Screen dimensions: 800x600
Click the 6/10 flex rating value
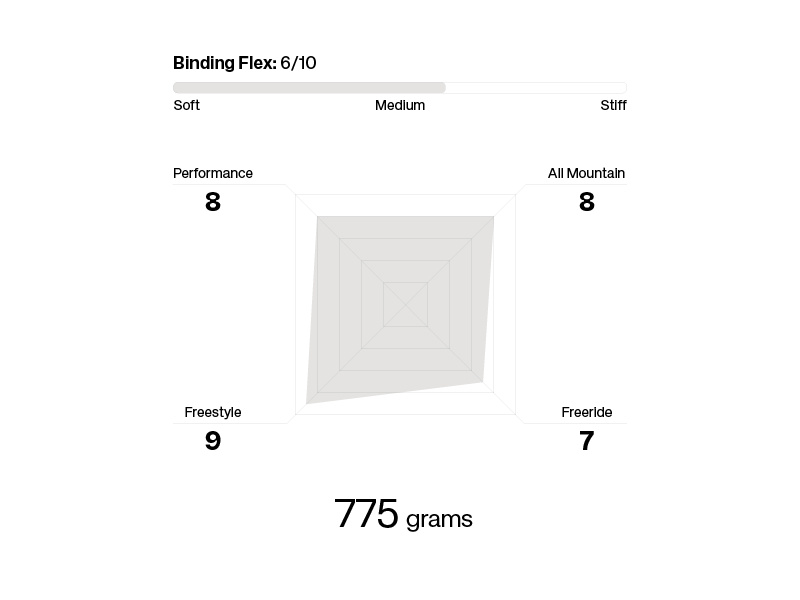click(298, 63)
